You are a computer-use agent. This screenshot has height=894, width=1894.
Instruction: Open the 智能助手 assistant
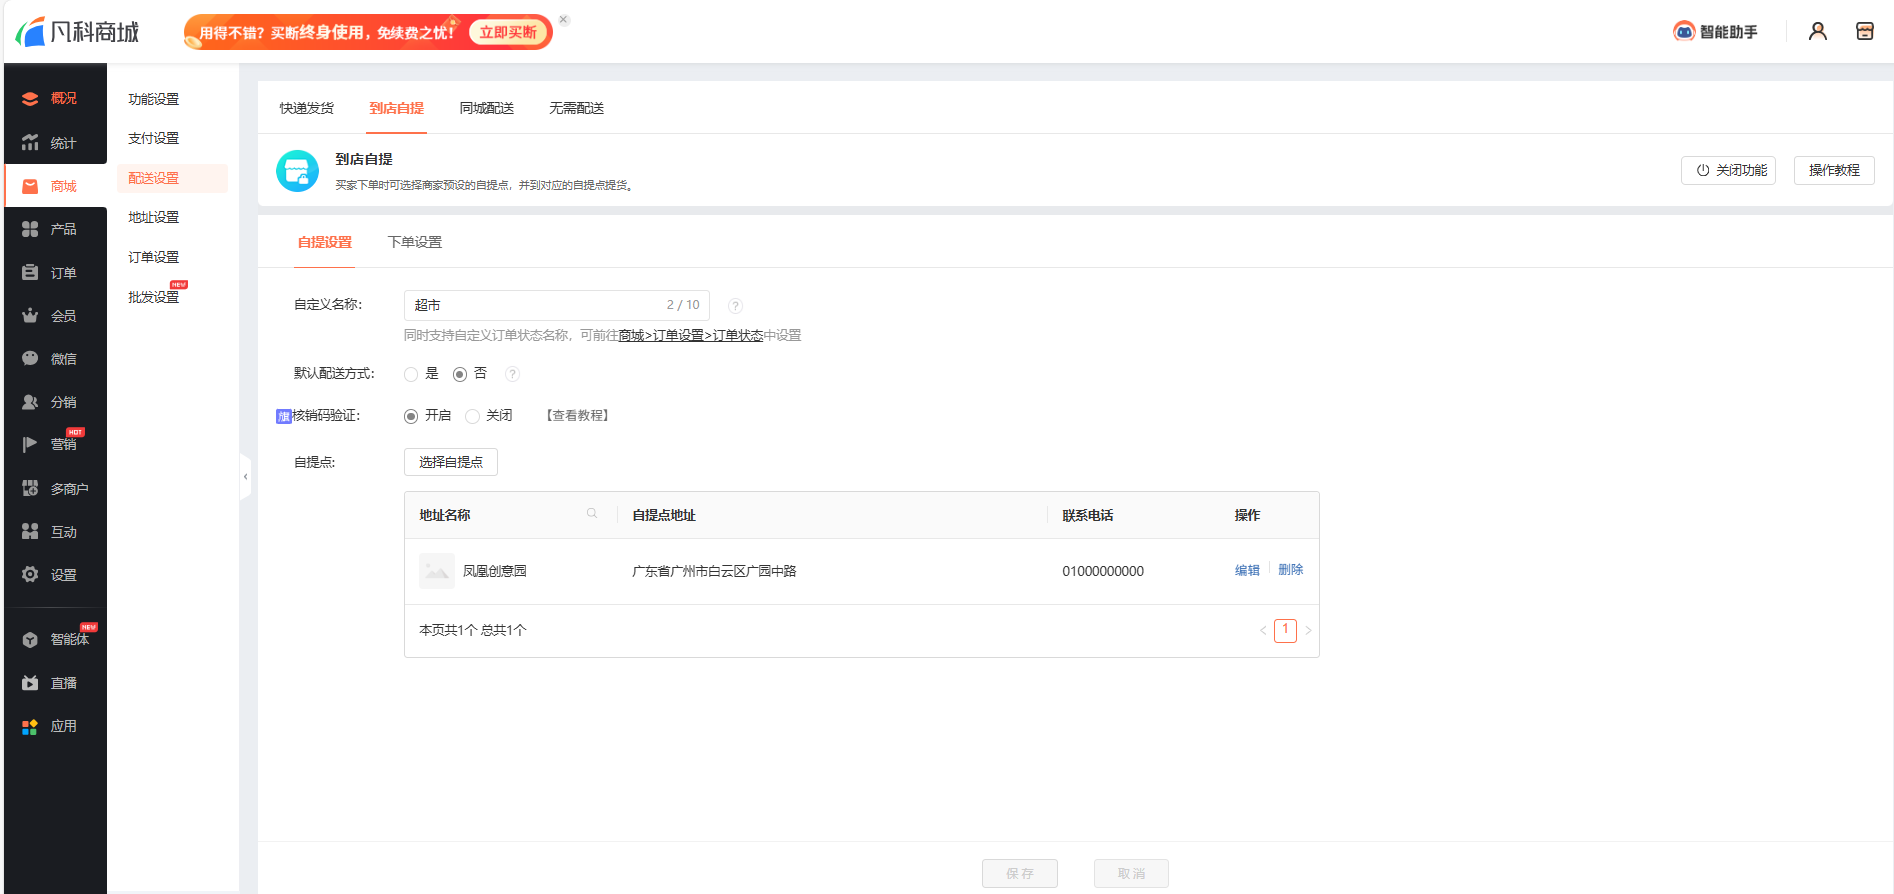point(1715,32)
